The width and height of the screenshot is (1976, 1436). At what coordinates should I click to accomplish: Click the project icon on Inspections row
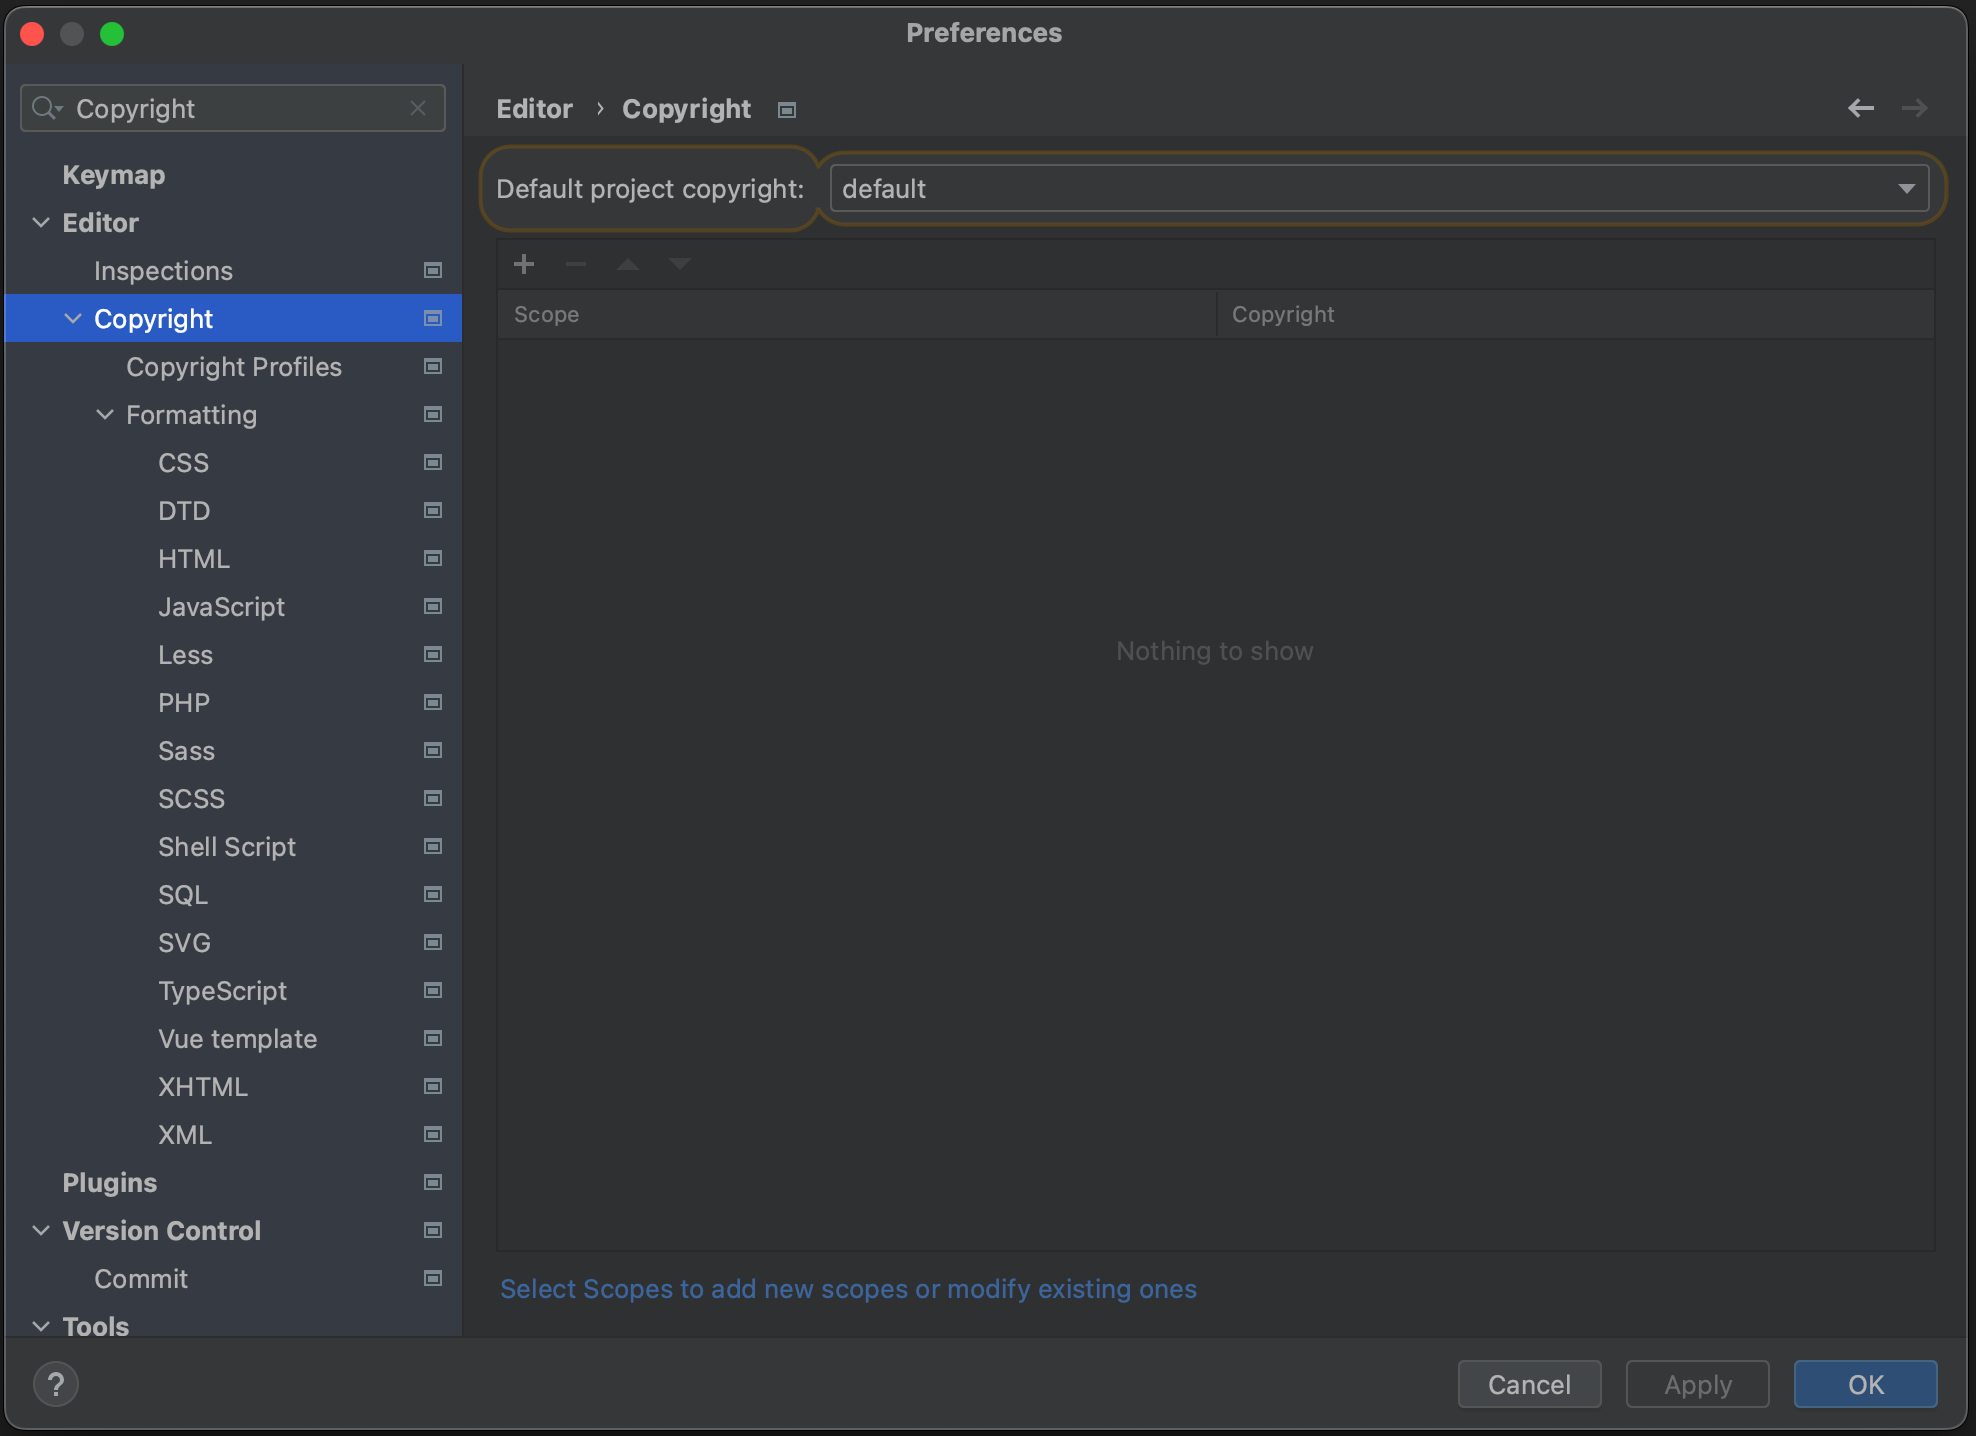pyautogui.click(x=433, y=270)
